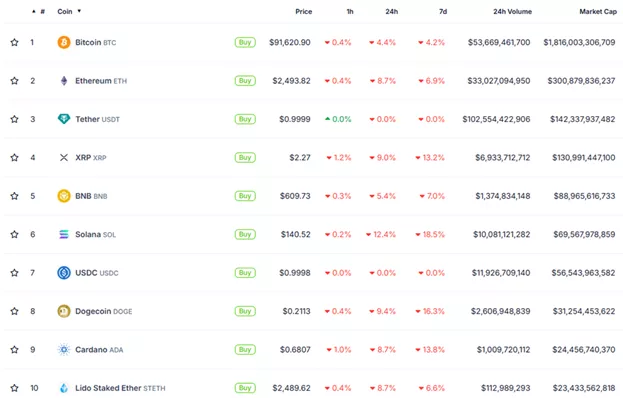Click the Bitcoin orange coin logo
This screenshot has width=623, height=398.
coord(64,42)
